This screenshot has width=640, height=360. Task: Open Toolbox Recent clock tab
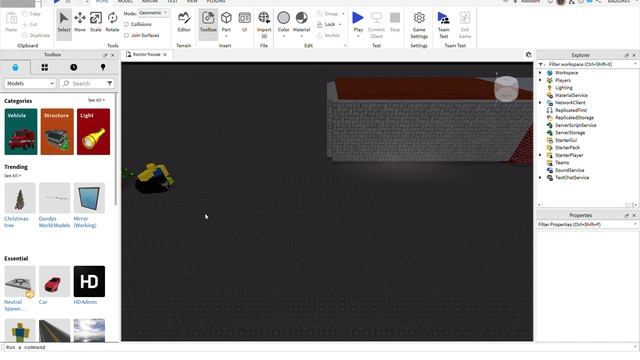(73, 67)
